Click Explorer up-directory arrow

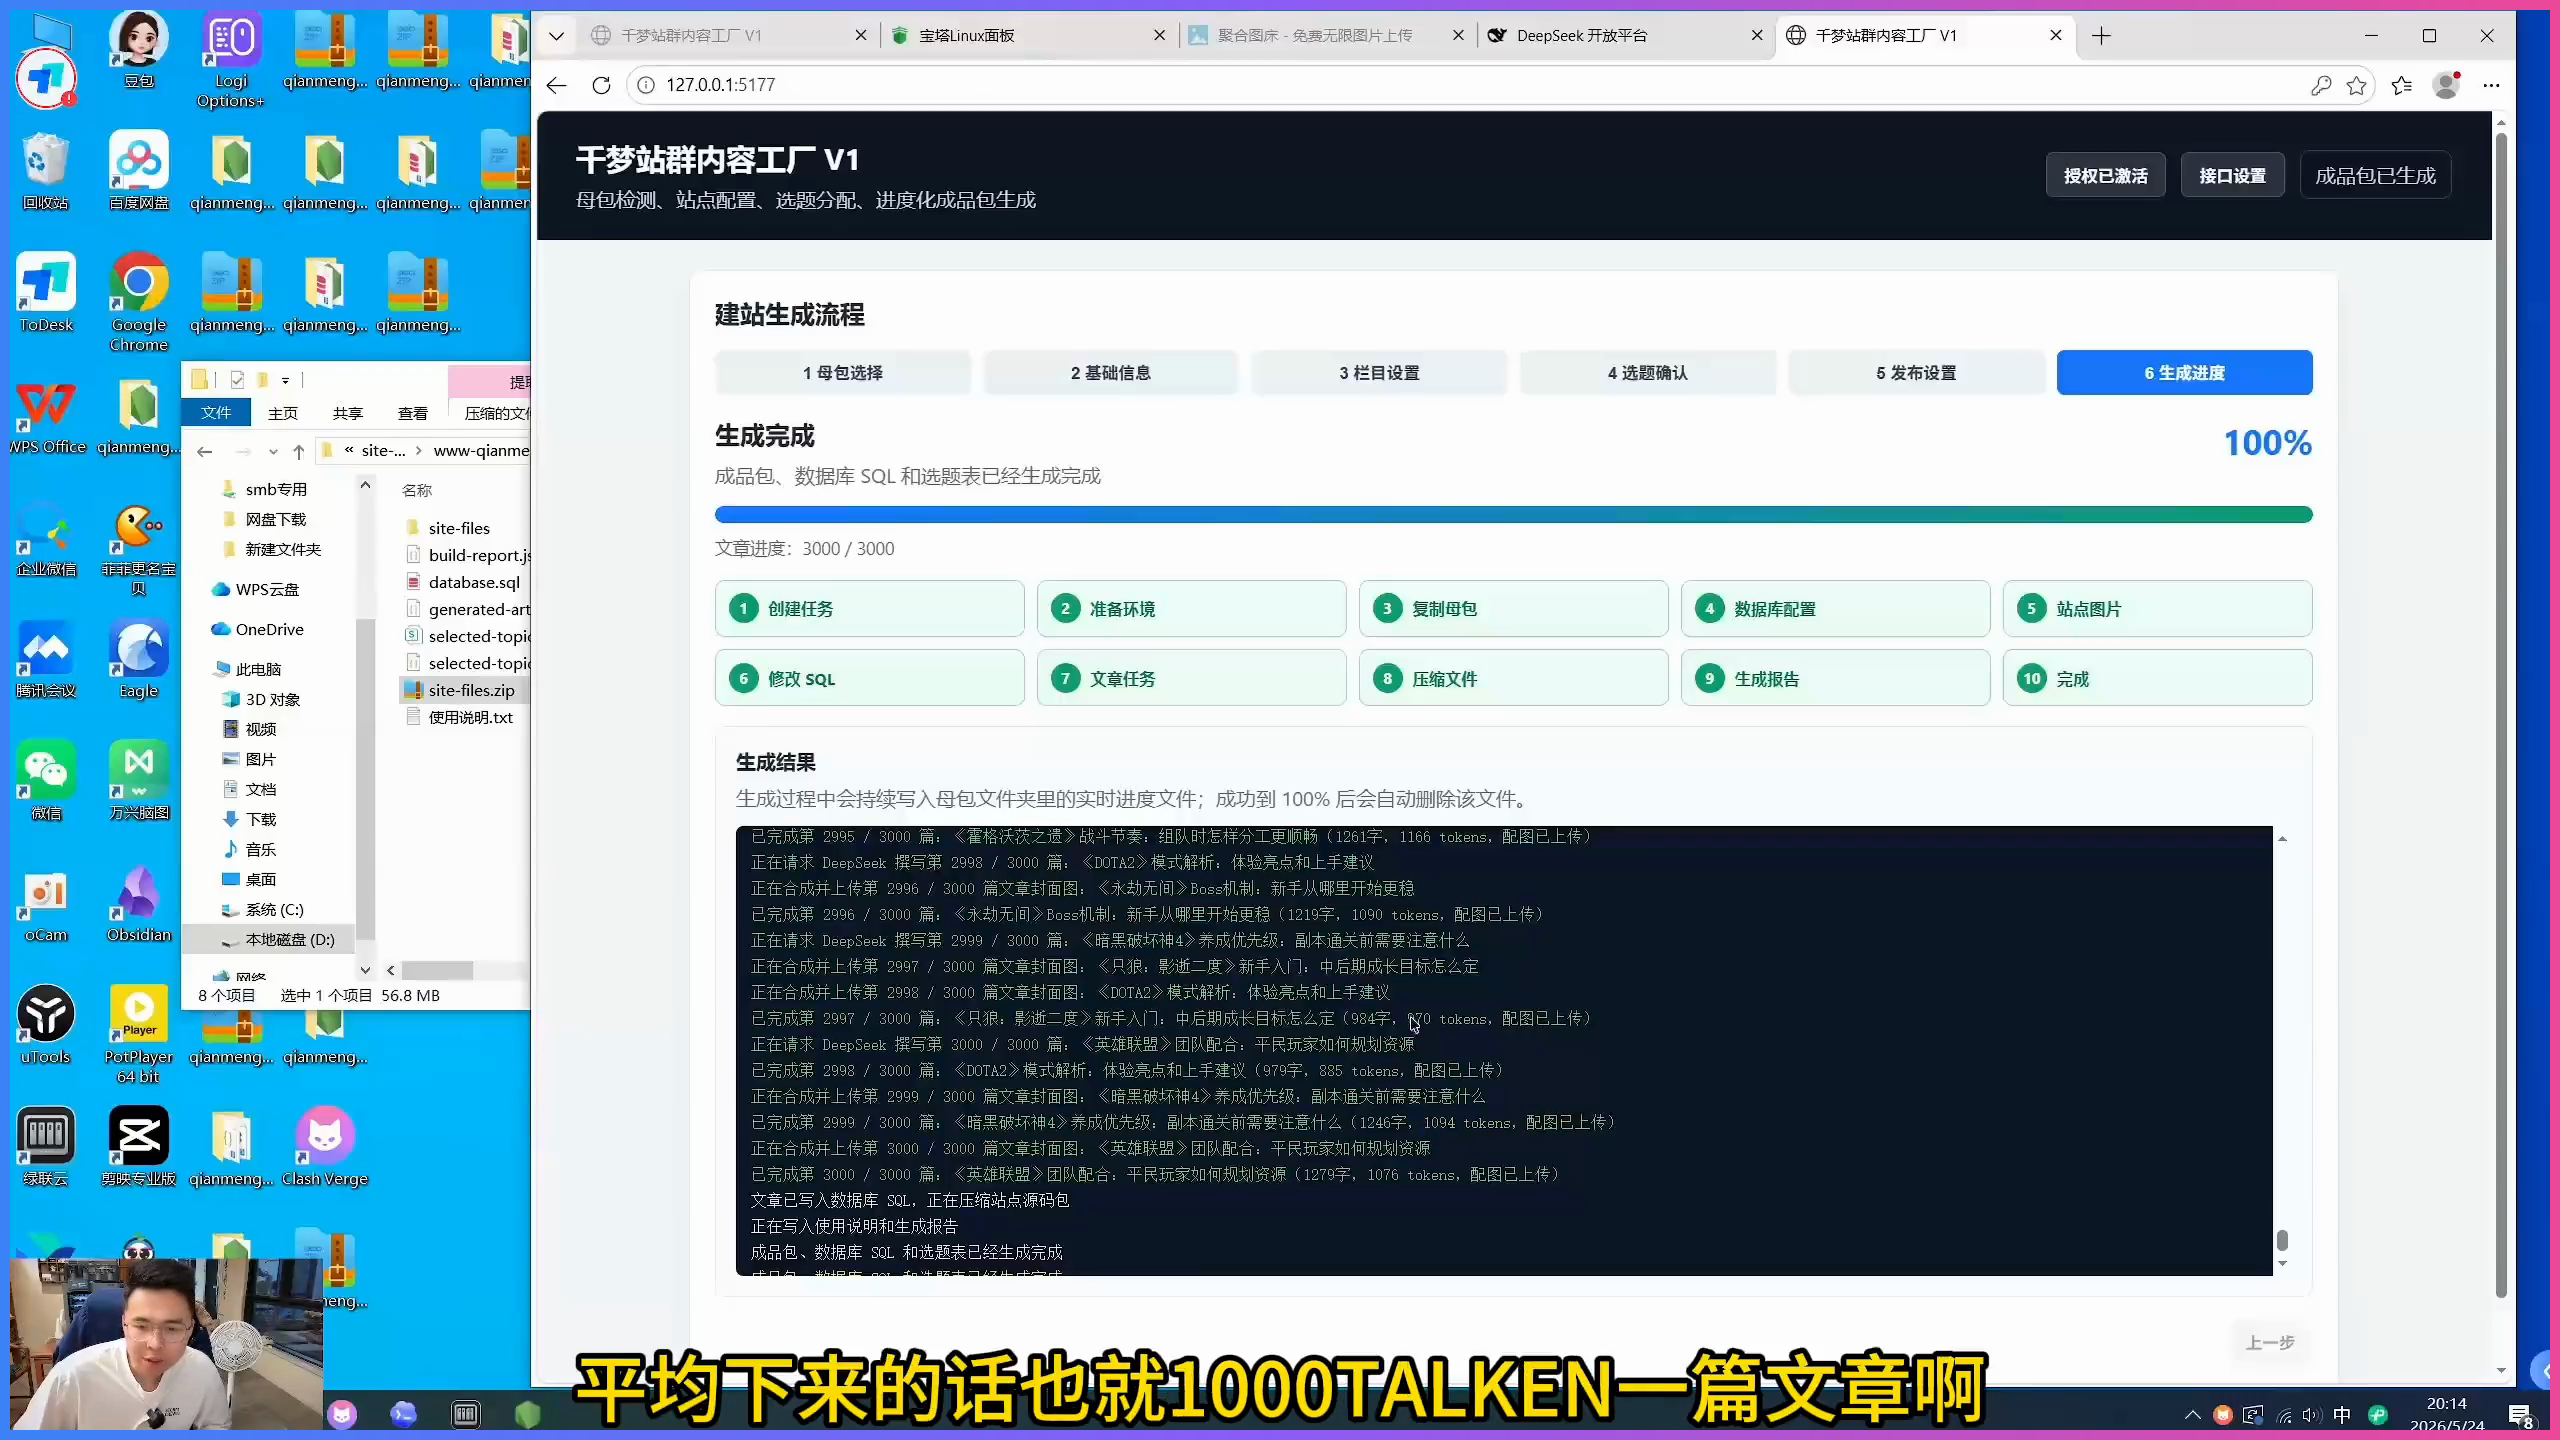click(298, 452)
